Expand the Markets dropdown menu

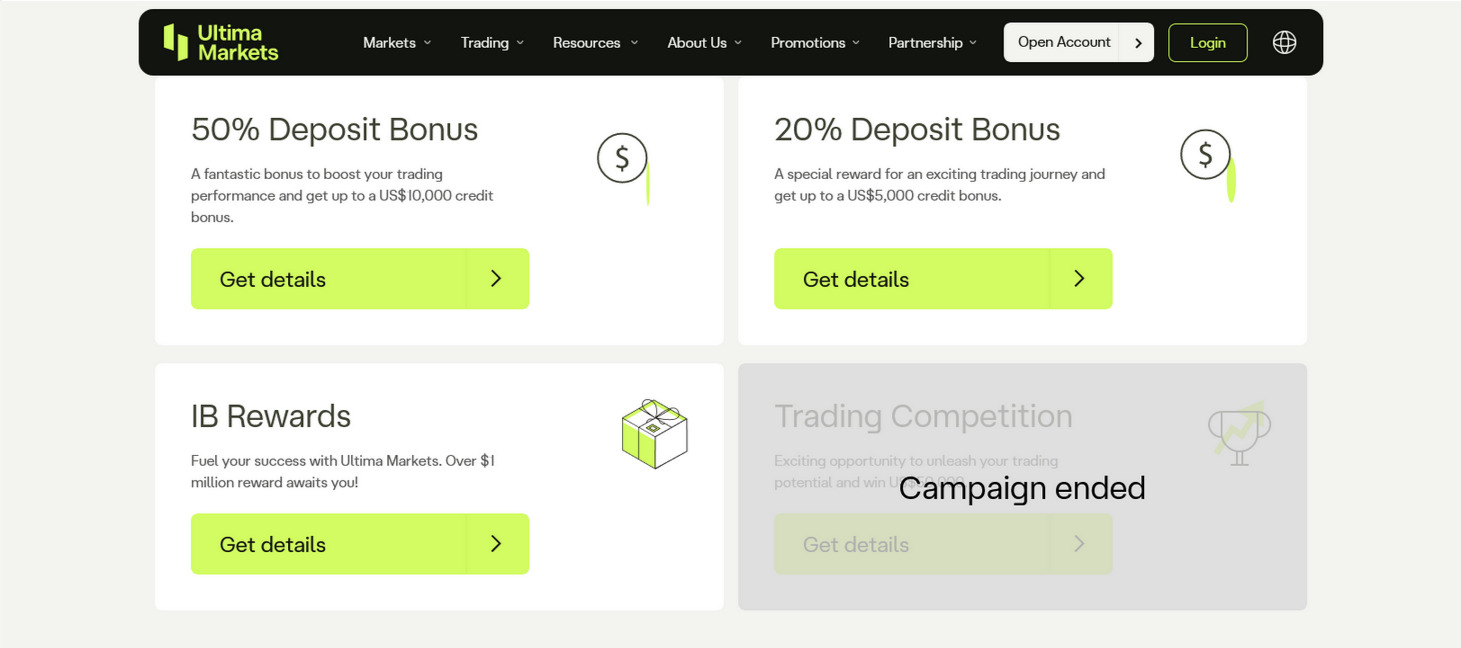(397, 43)
